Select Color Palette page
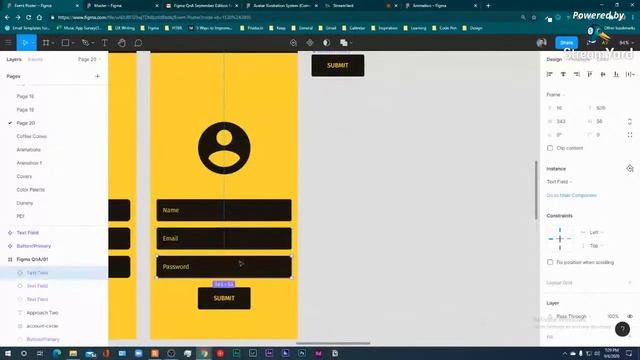640x360 pixels. click(30, 190)
